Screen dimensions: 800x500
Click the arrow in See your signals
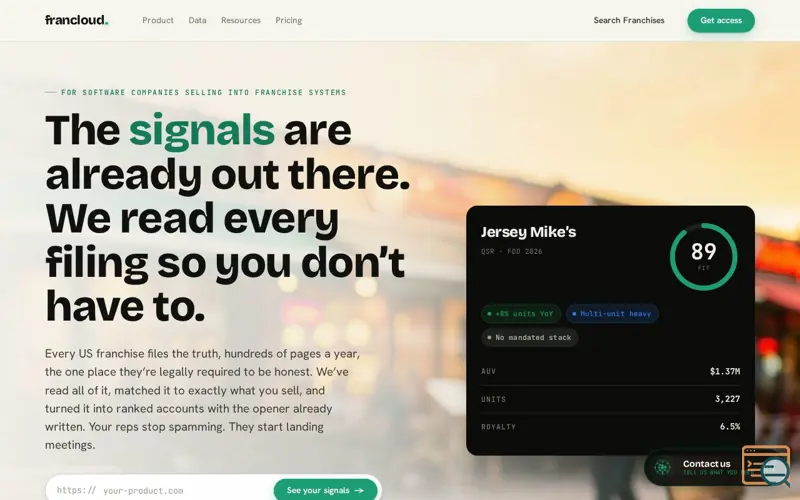[x=359, y=490]
